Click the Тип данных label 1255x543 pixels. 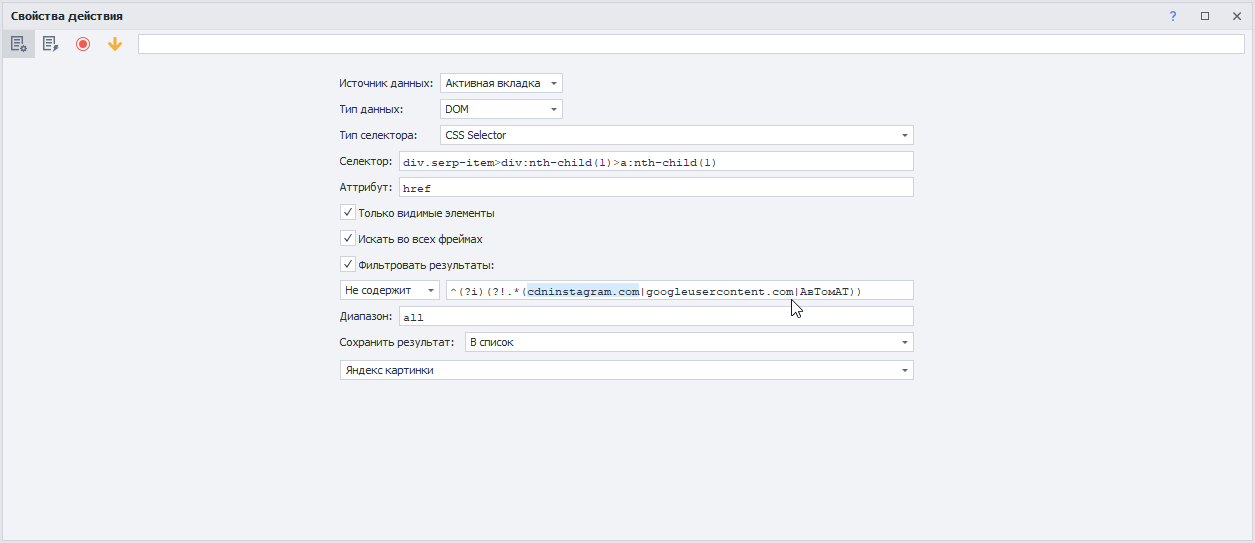coord(371,109)
